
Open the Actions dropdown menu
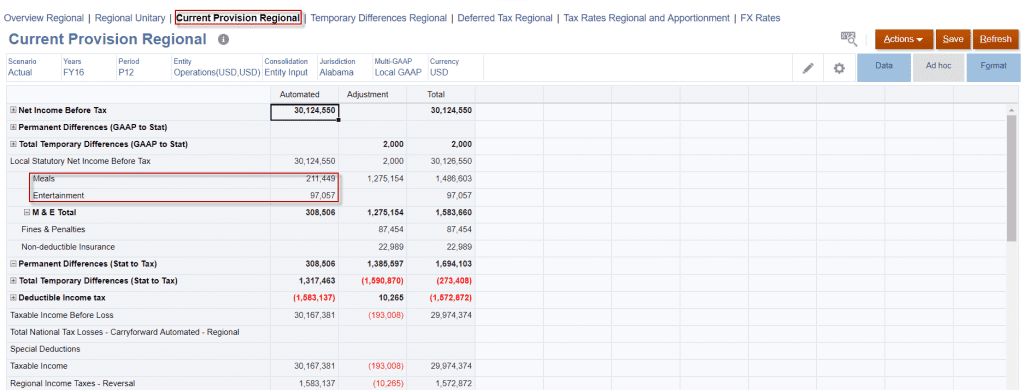pyautogui.click(x=904, y=39)
